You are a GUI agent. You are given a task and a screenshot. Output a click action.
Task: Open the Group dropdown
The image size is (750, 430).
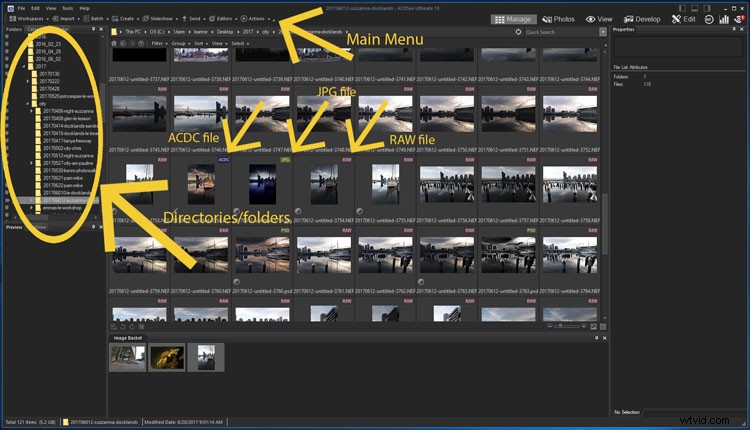coord(180,44)
